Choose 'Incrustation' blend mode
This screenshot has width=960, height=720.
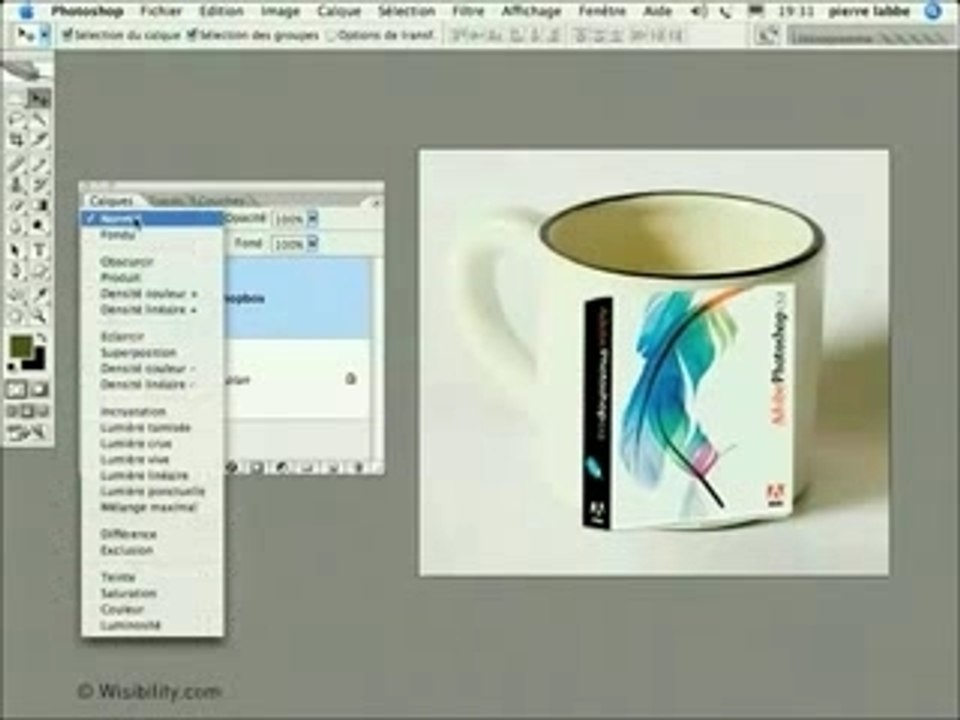pyautogui.click(x=152, y=411)
